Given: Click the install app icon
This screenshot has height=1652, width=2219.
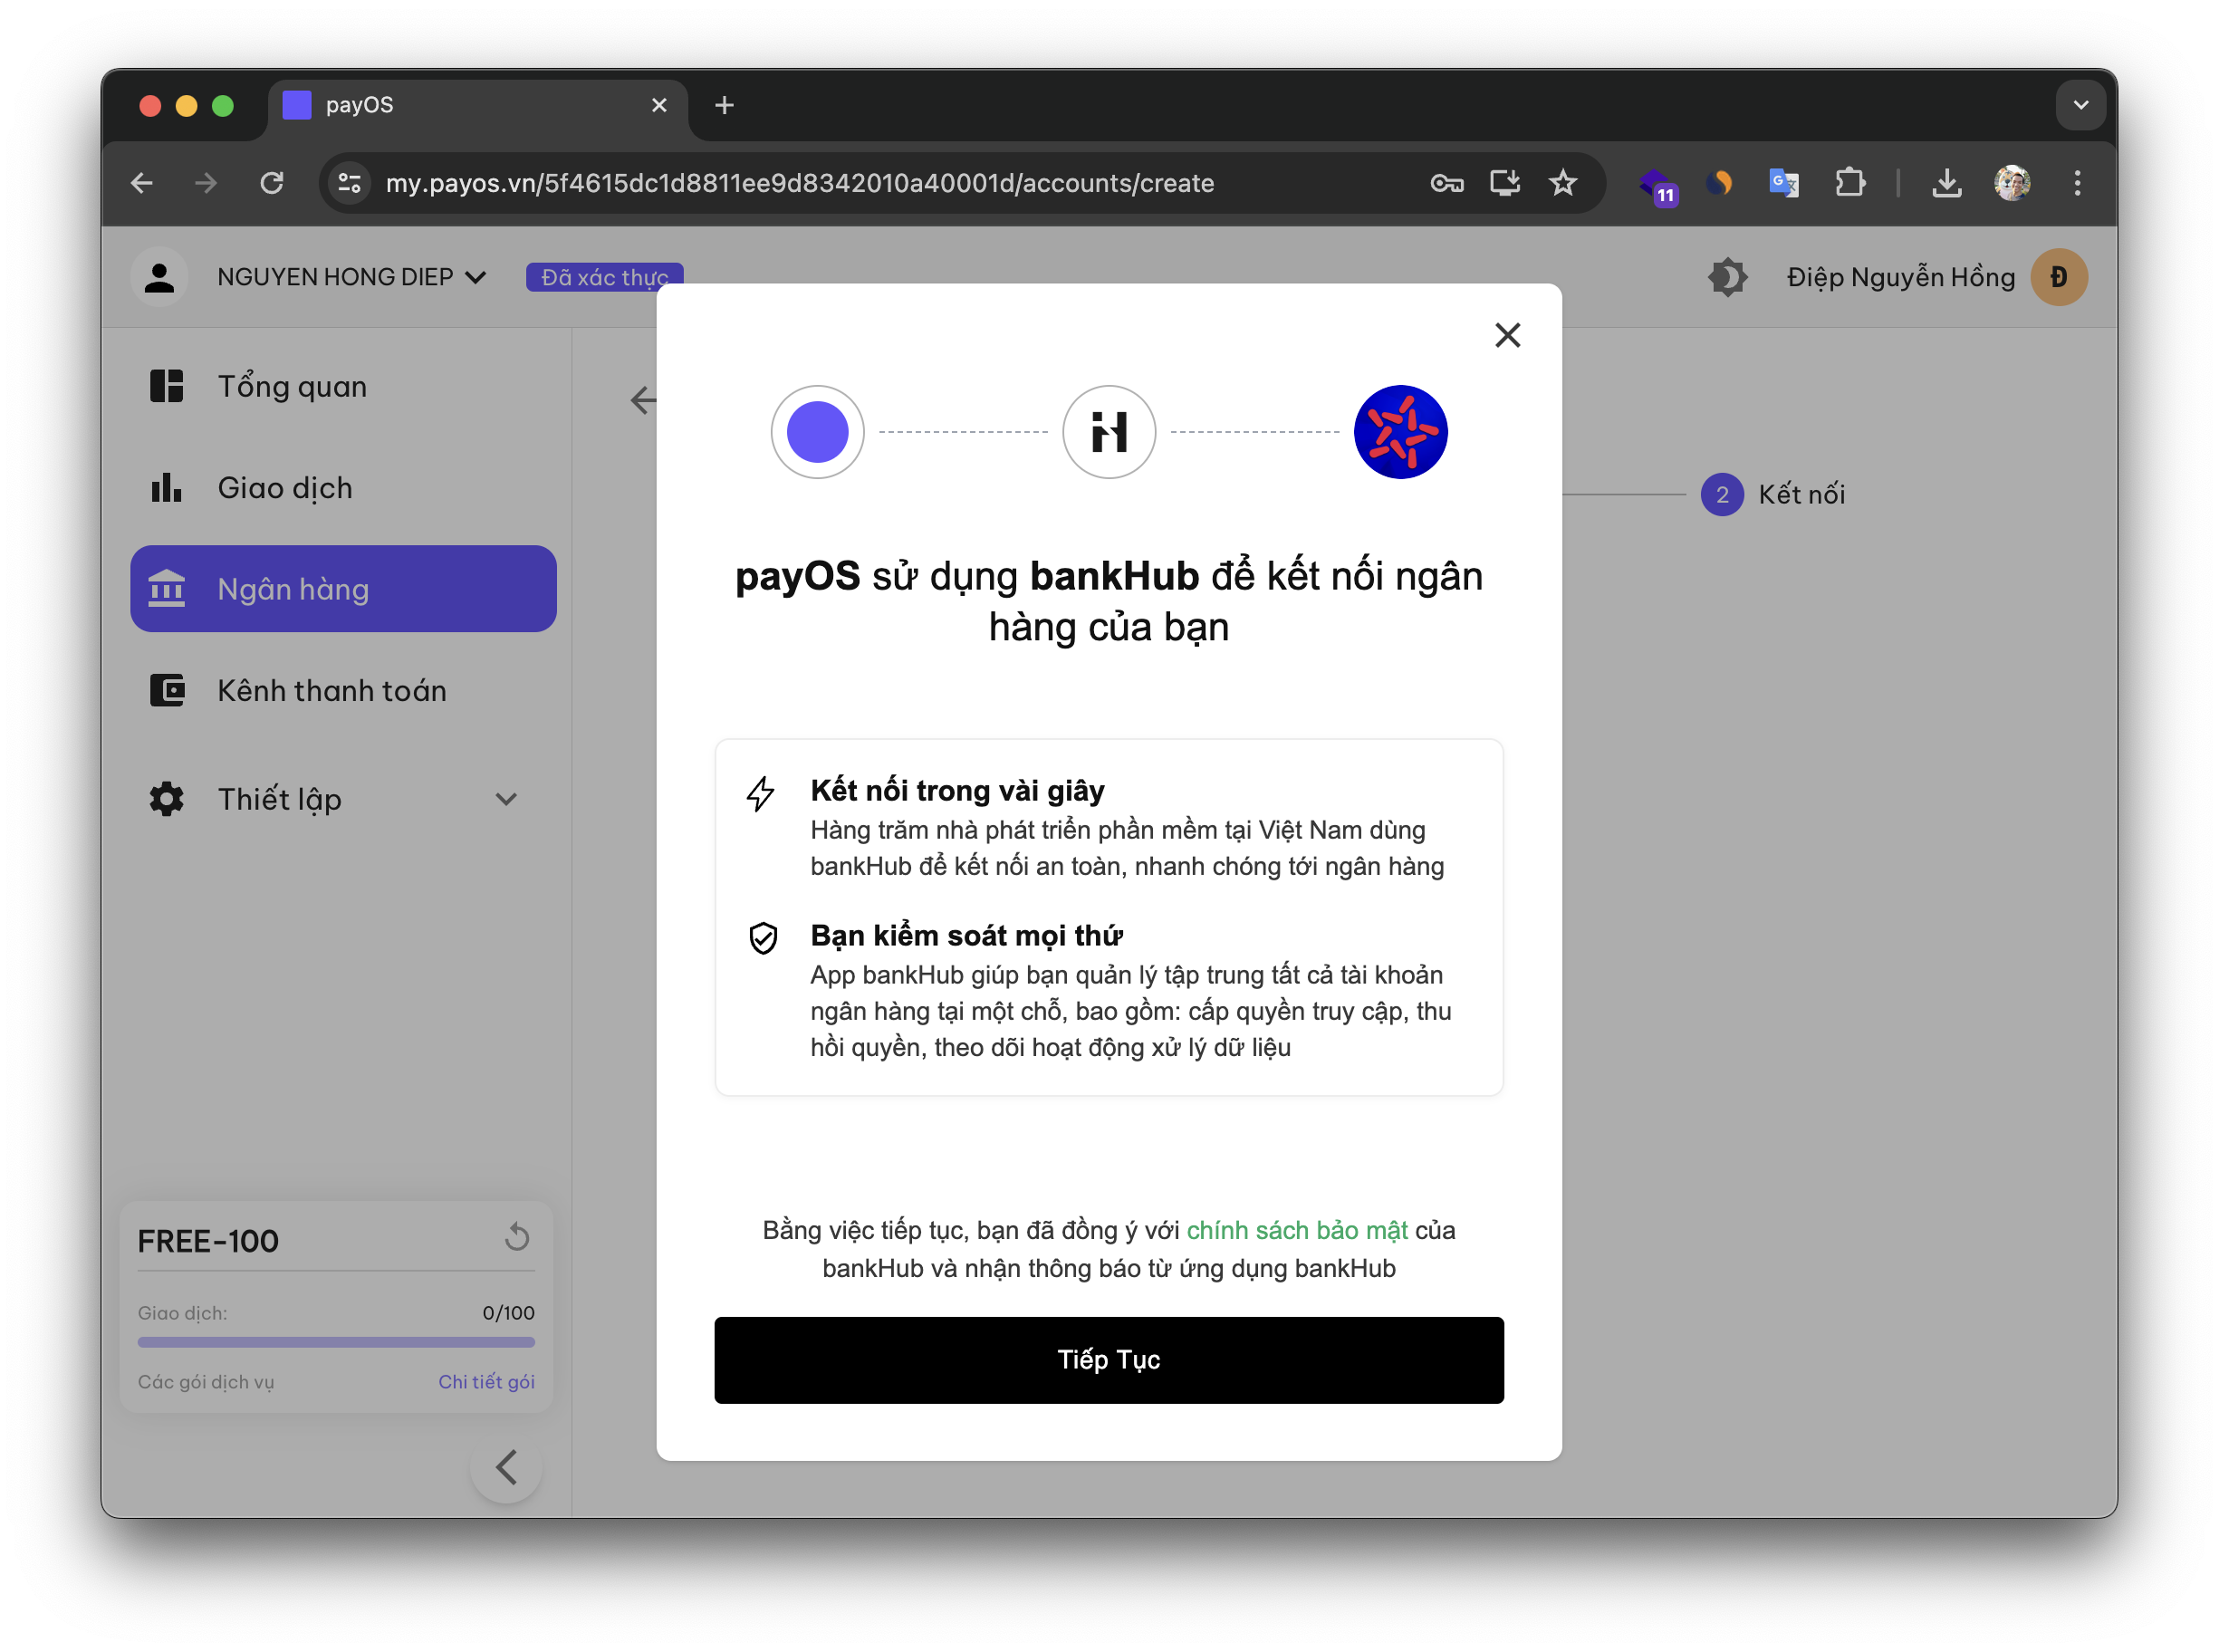Looking at the screenshot, I should coord(1505,183).
